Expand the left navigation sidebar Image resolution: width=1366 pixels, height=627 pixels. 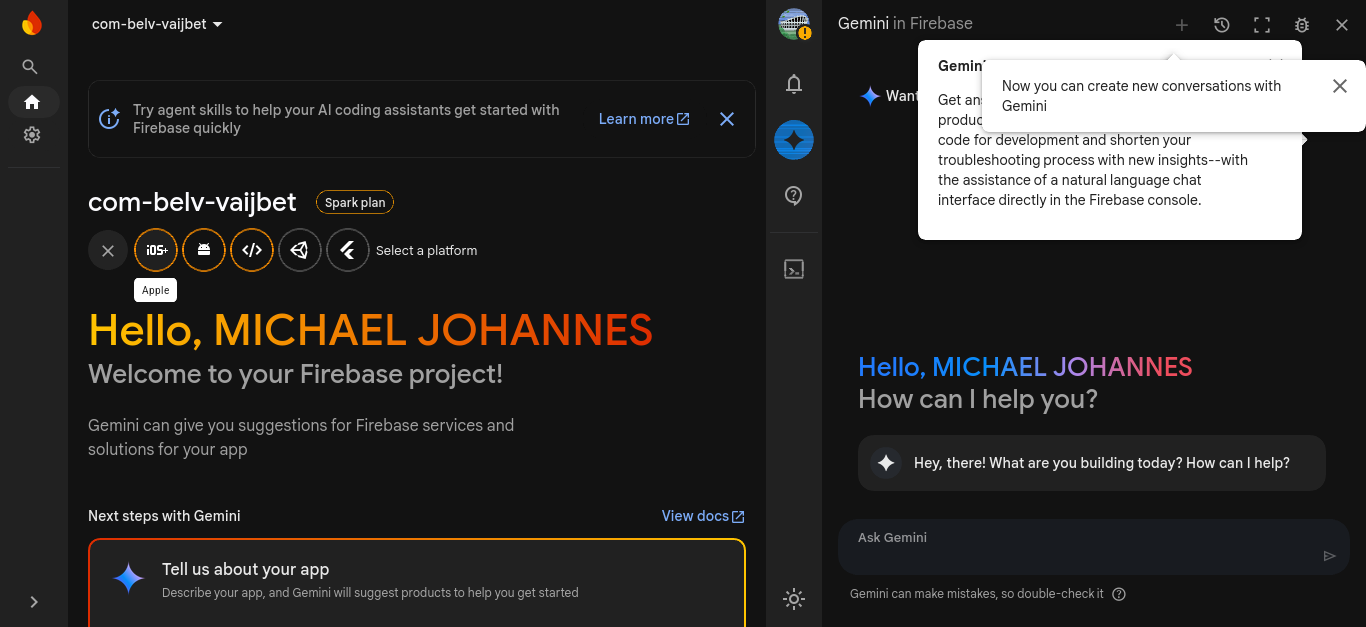point(34,602)
